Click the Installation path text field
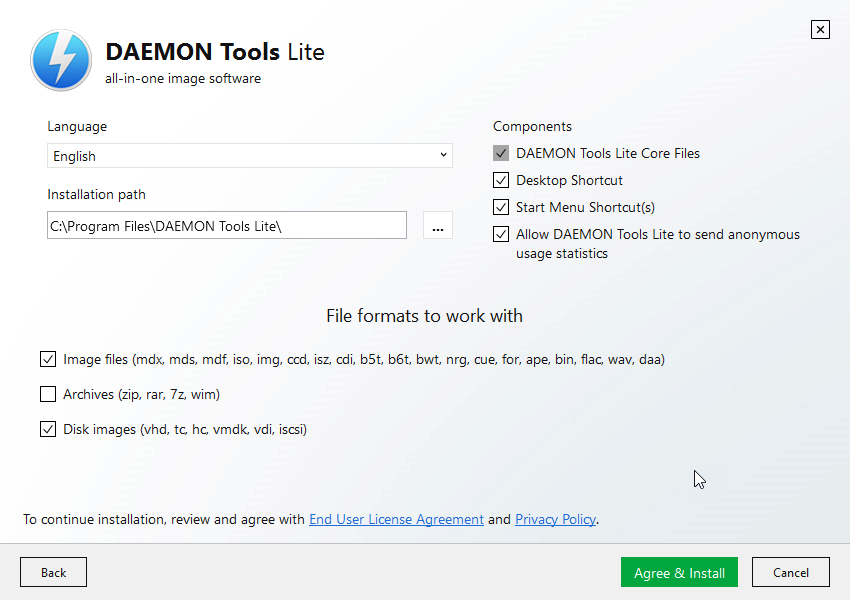 point(226,226)
